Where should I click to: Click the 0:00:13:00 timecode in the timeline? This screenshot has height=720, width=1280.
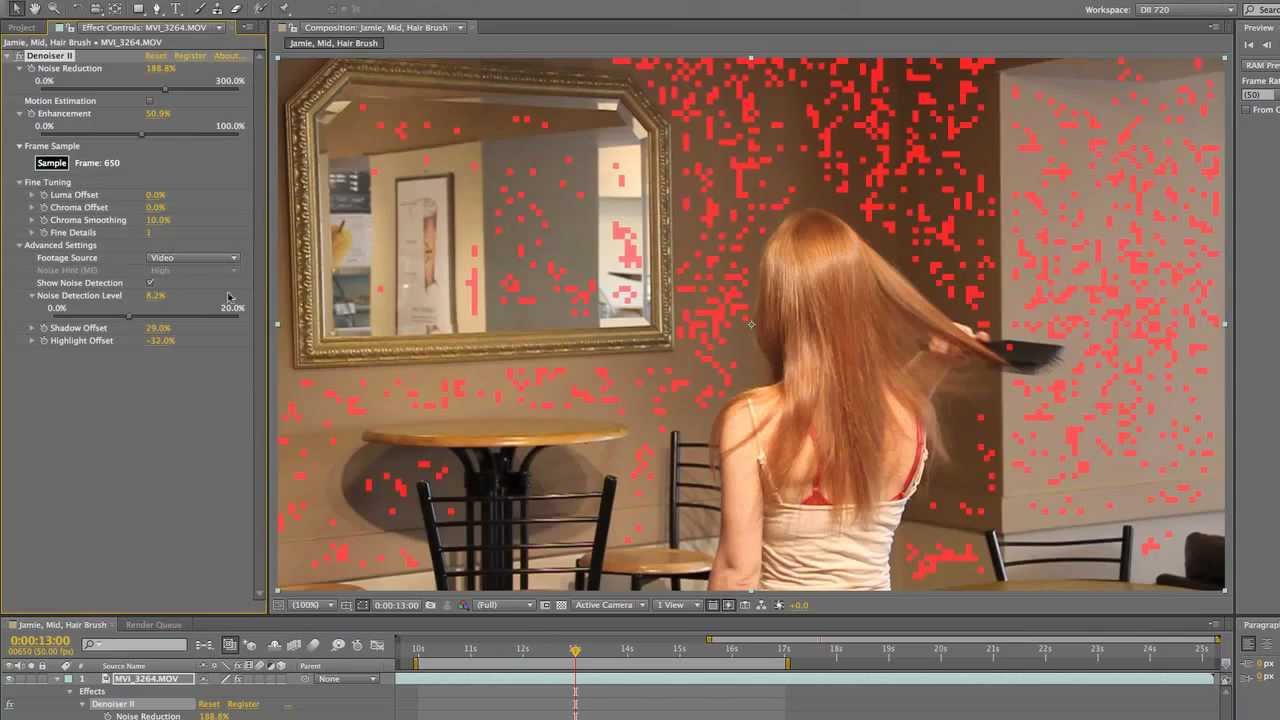point(40,641)
